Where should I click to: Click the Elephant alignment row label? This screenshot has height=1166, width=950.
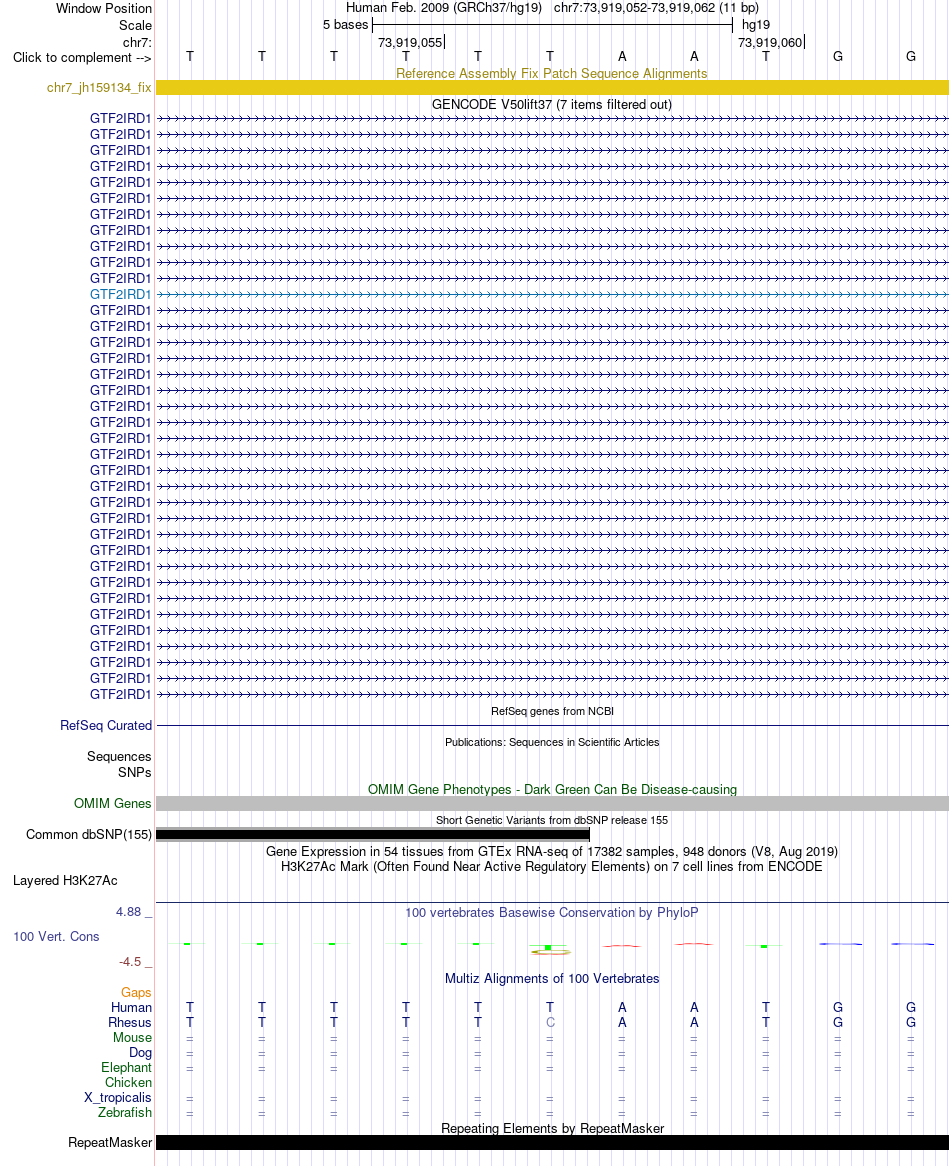click(126, 1068)
